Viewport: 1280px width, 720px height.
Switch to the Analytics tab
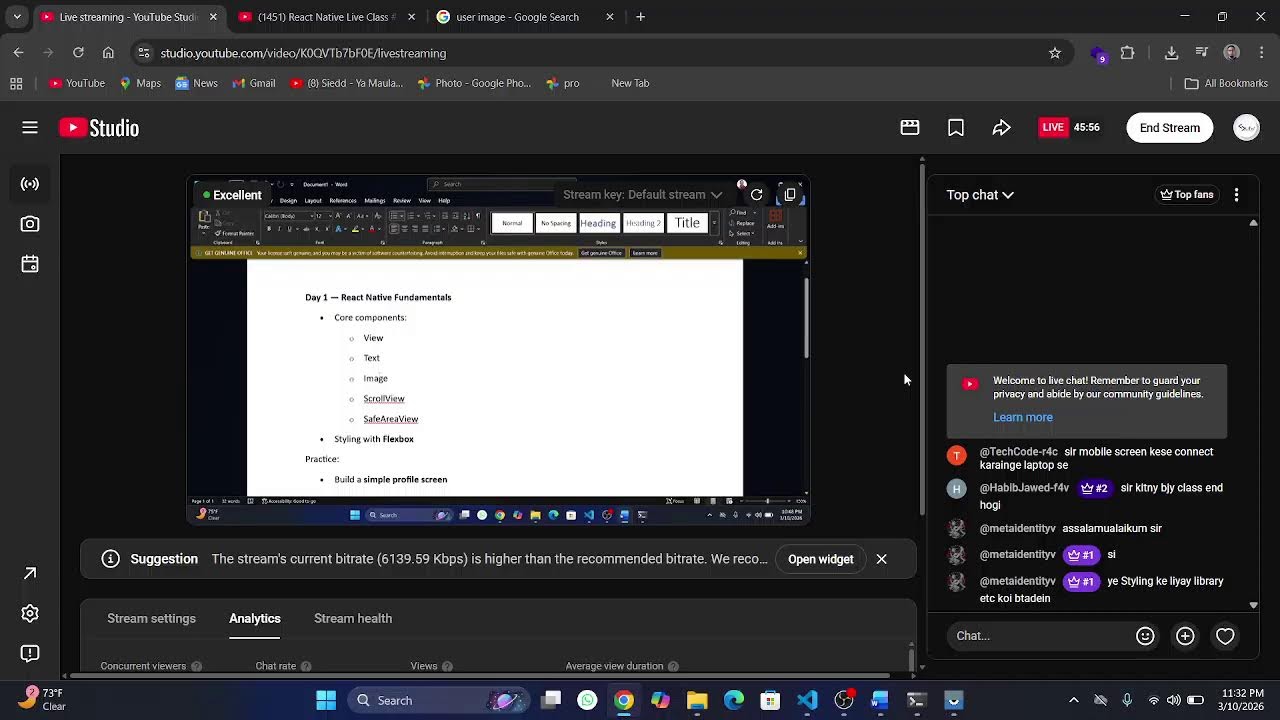click(x=255, y=618)
